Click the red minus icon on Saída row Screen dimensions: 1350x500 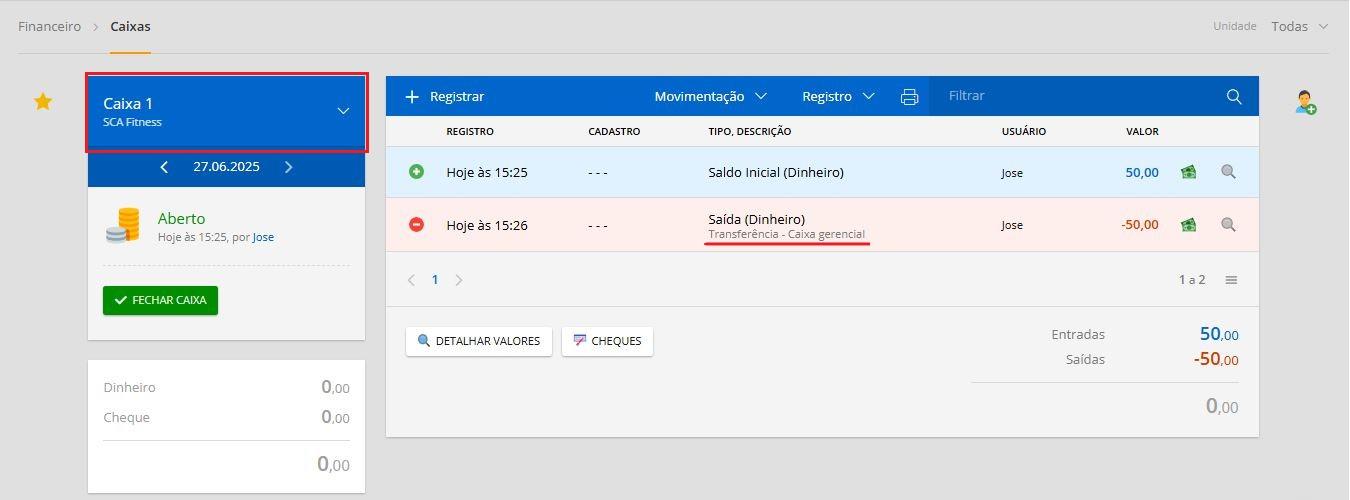coord(417,225)
